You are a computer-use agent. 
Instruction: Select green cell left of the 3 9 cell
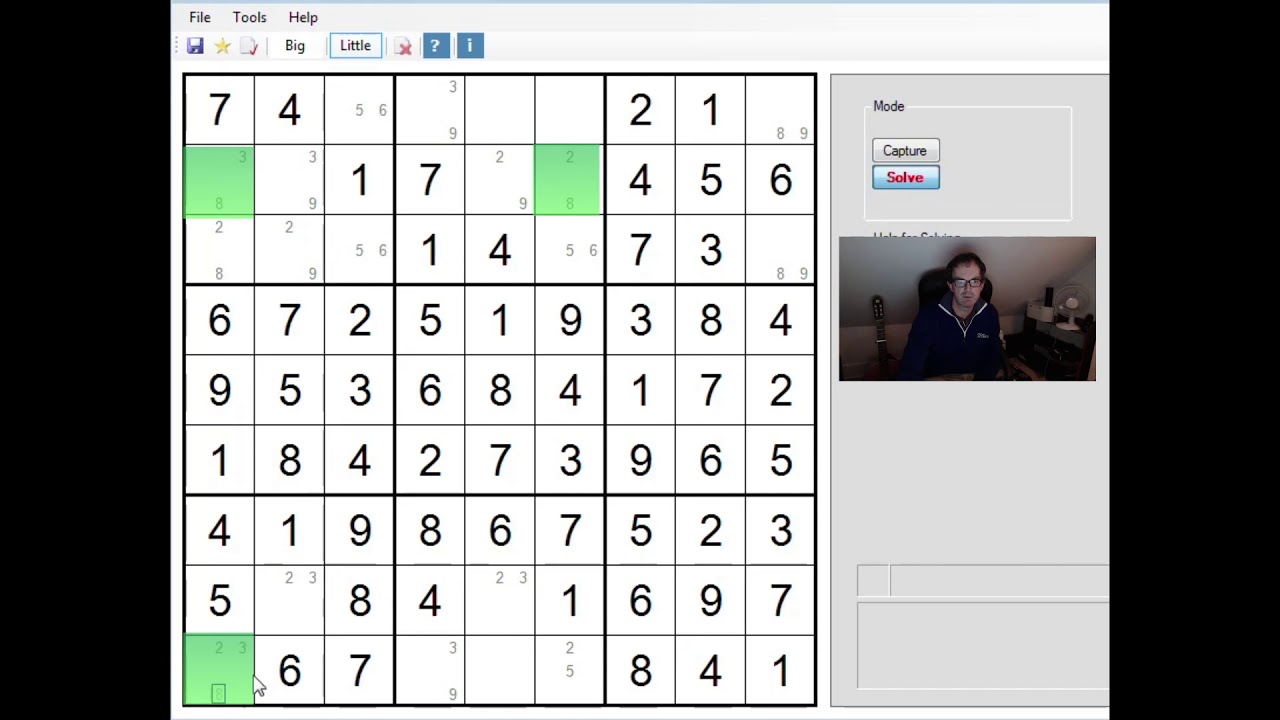point(219,180)
